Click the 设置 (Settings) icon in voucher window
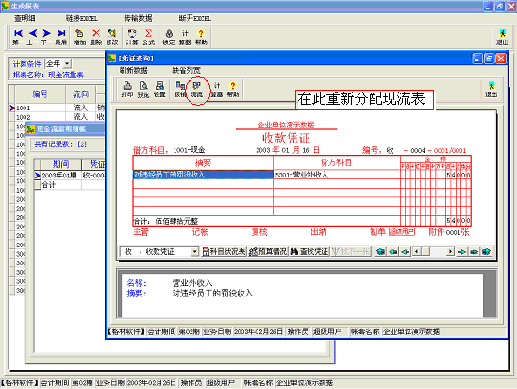 [160, 89]
